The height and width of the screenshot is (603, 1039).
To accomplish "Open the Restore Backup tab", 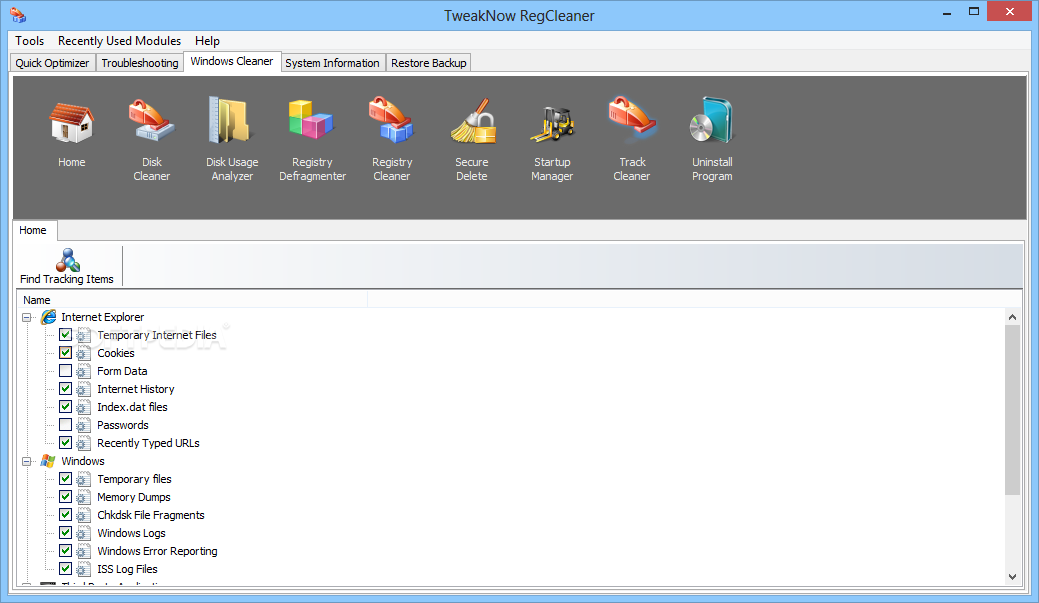I will click(x=429, y=63).
